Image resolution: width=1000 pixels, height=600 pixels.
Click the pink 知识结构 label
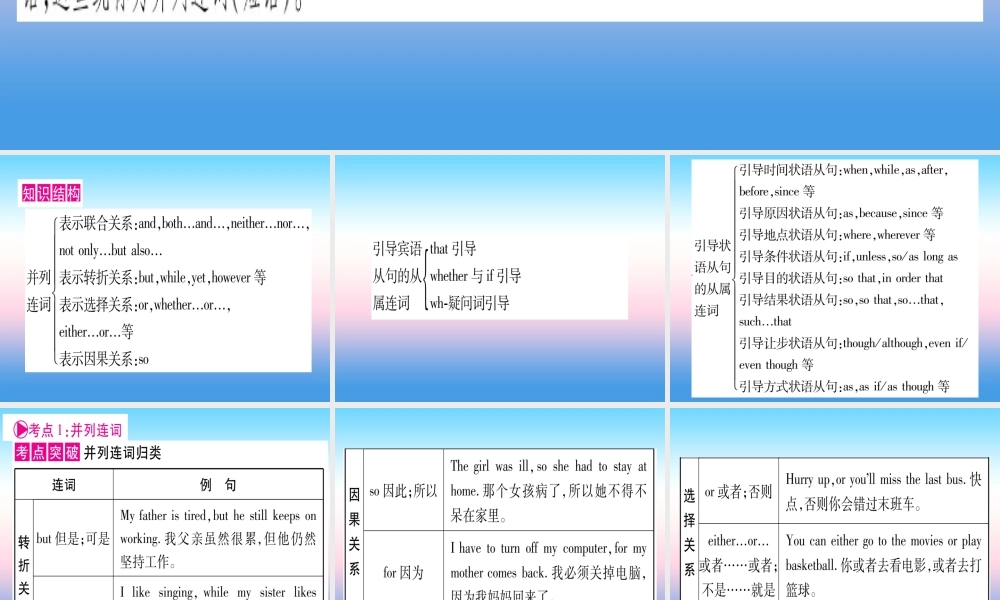tap(50, 193)
